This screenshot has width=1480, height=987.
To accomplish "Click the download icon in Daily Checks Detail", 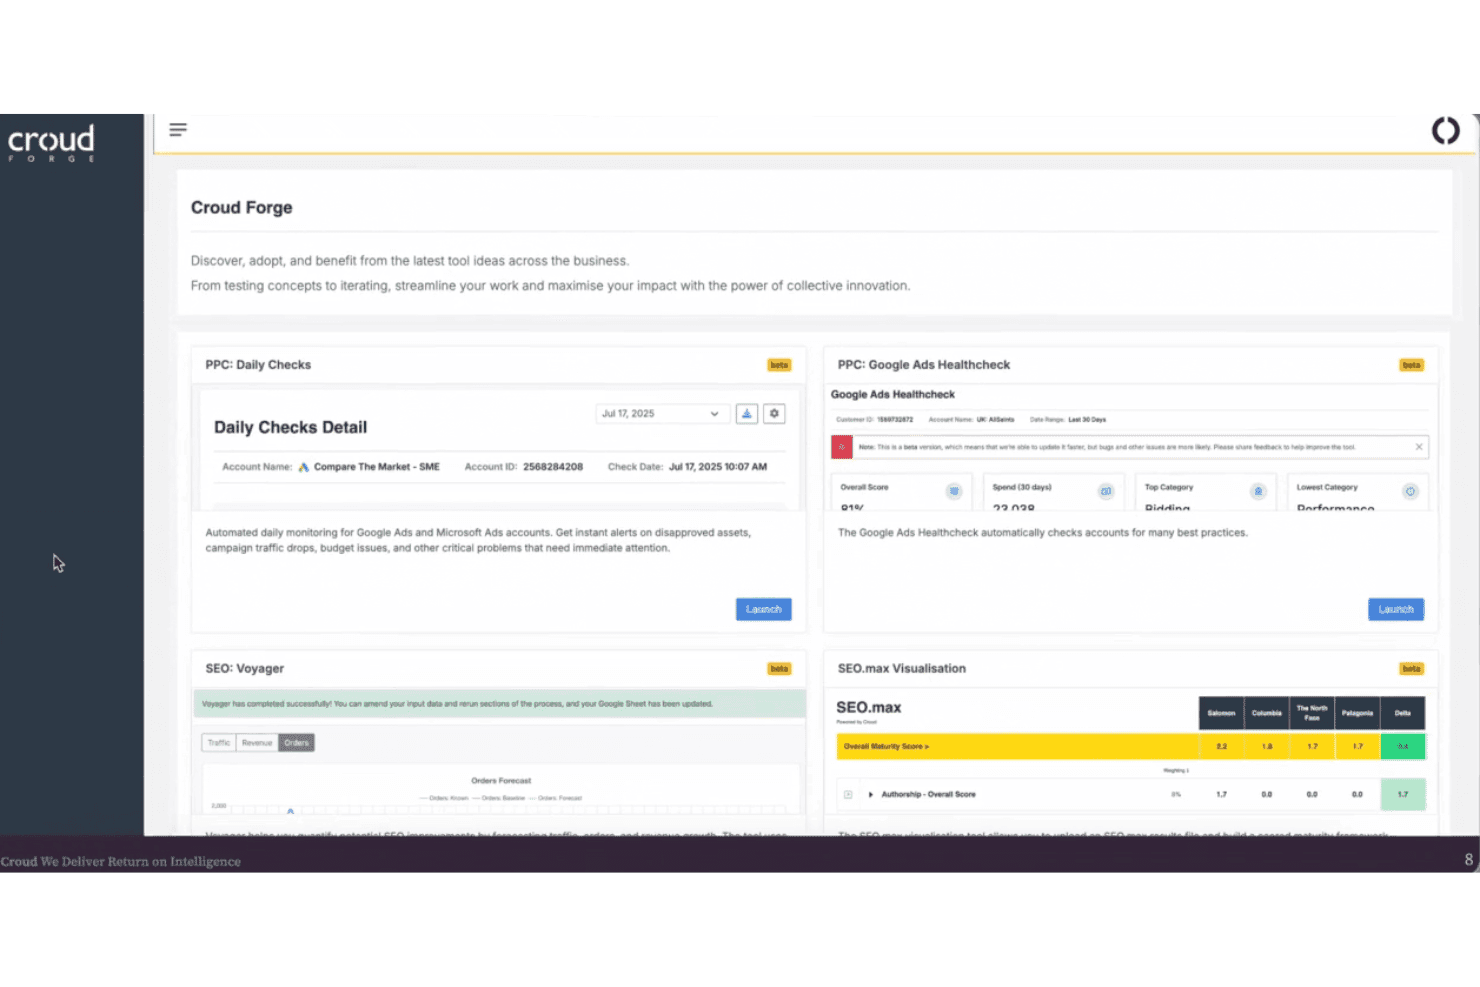I will (747, 414).
